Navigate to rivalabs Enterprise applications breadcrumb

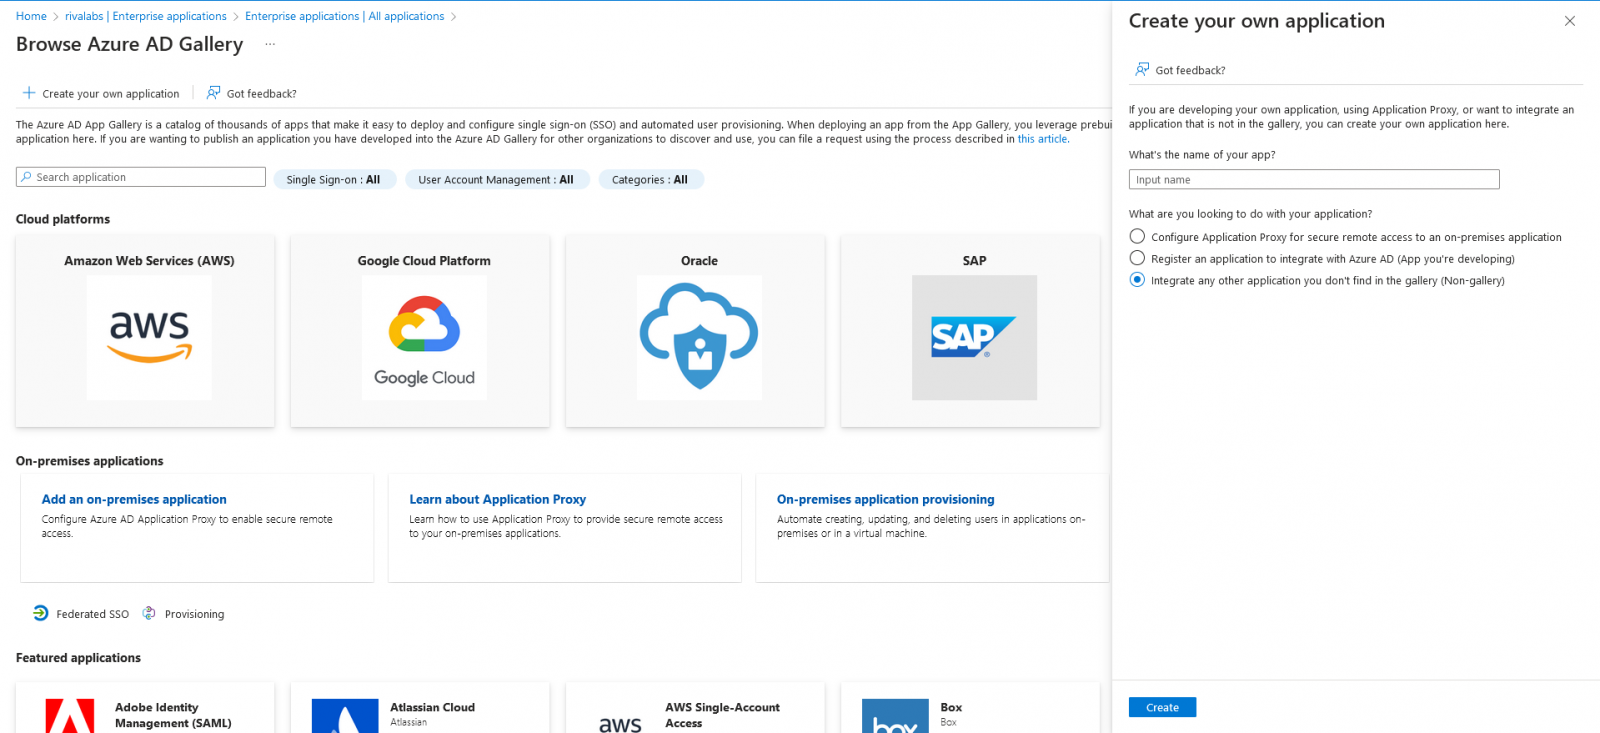(146, 16)
